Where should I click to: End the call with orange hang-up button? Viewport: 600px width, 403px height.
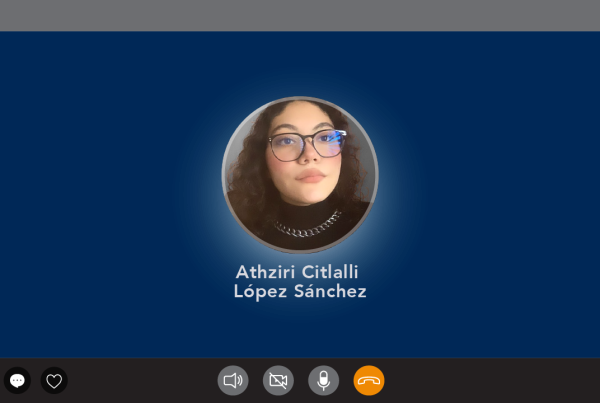point(369,380)
